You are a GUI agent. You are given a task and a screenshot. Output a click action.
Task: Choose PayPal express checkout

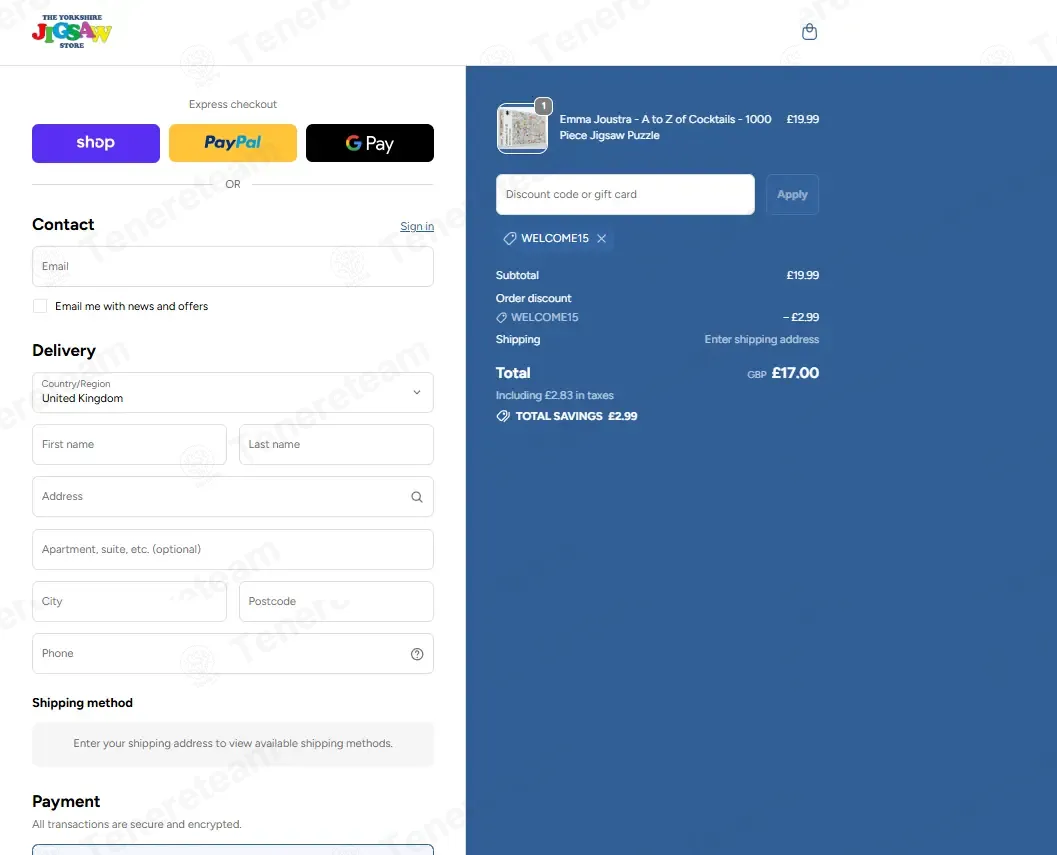click(233, 143)
